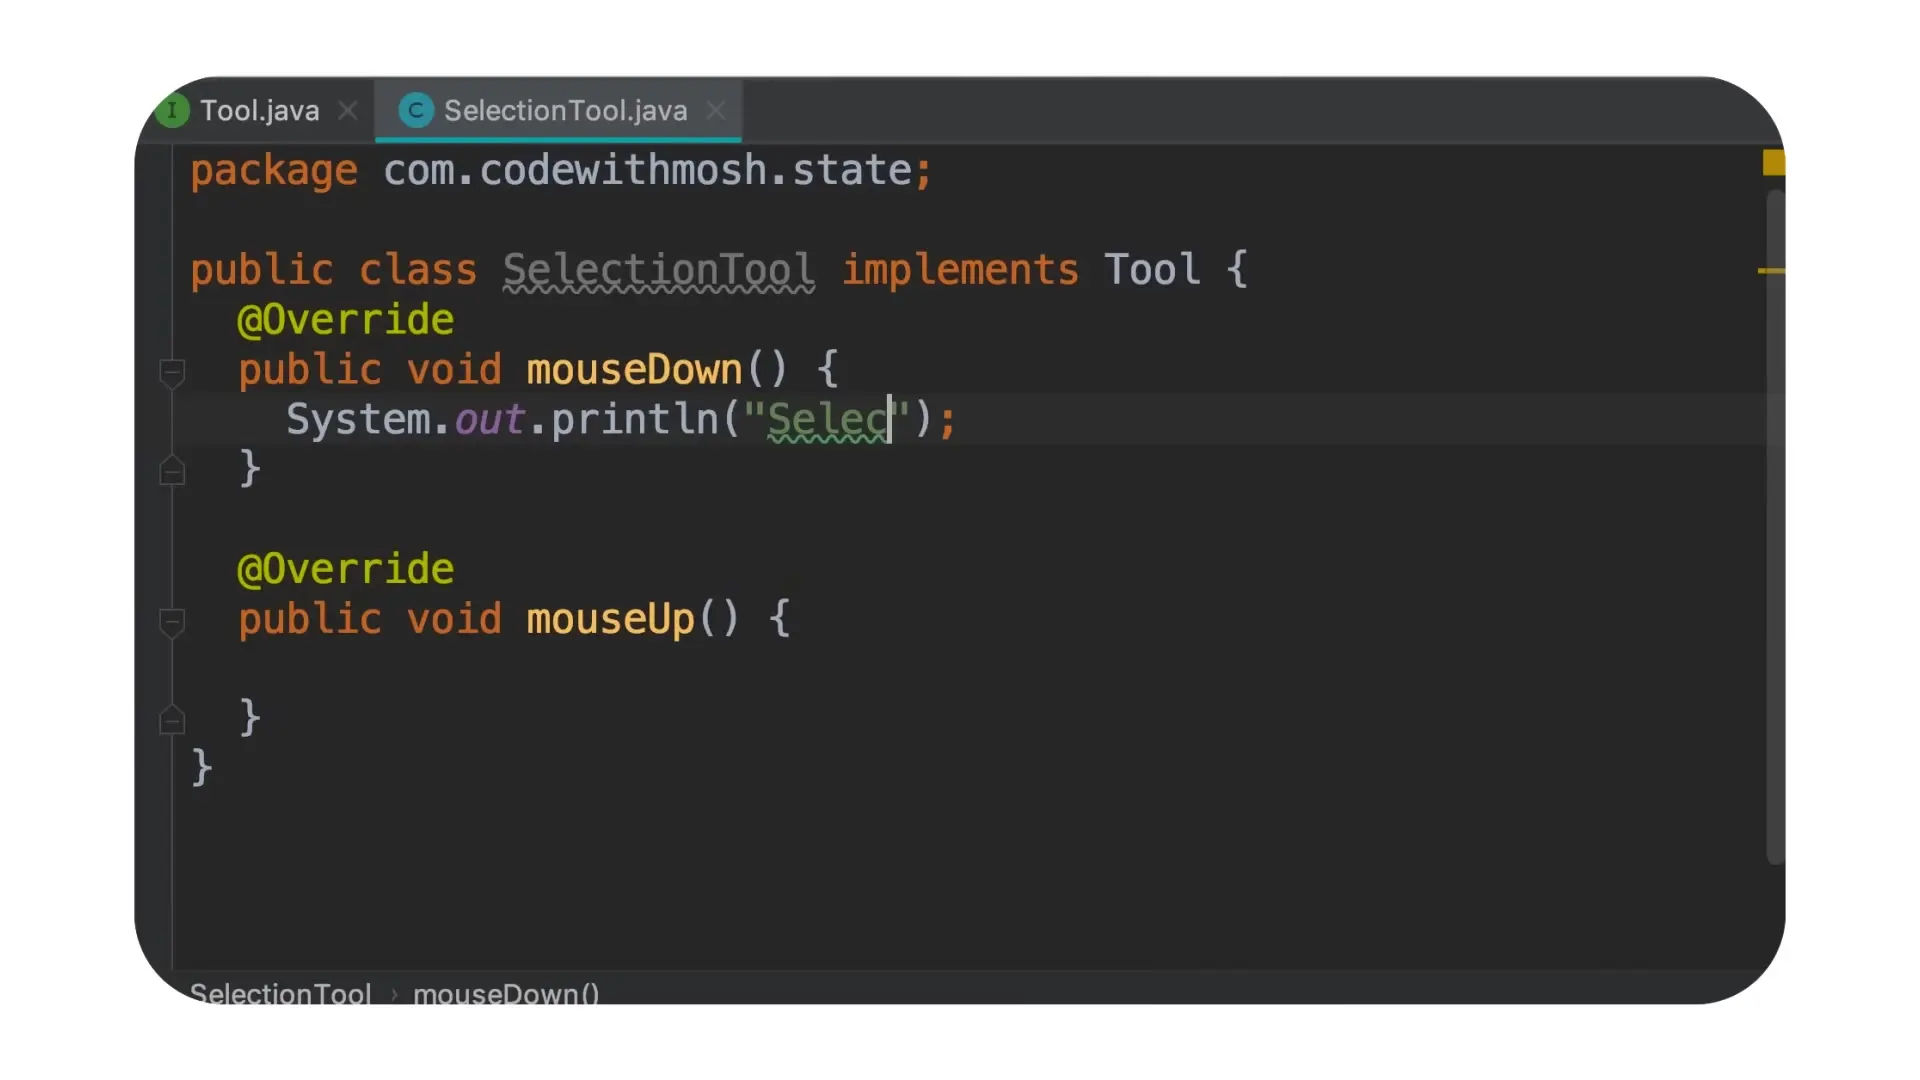Click the yellow inspection status indicator
This screenshot has height=1080, width=1920.
1773,162
